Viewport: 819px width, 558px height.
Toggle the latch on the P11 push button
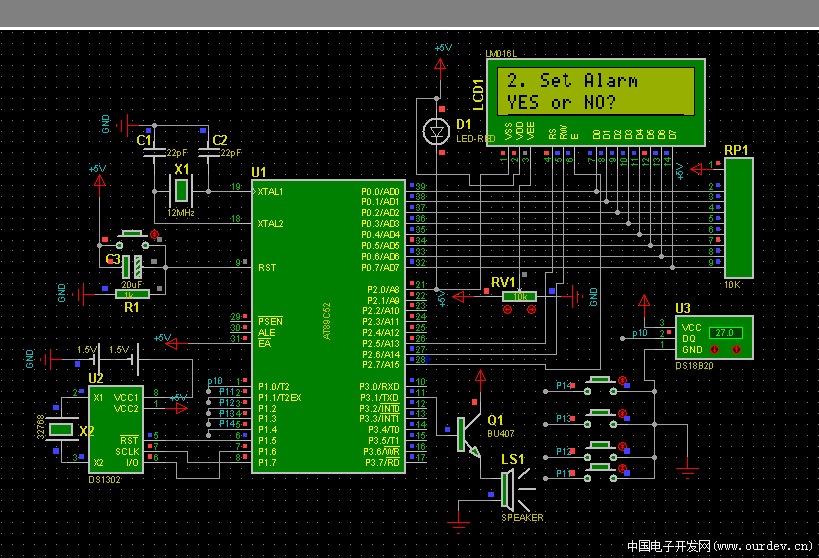tap(622, 468)
